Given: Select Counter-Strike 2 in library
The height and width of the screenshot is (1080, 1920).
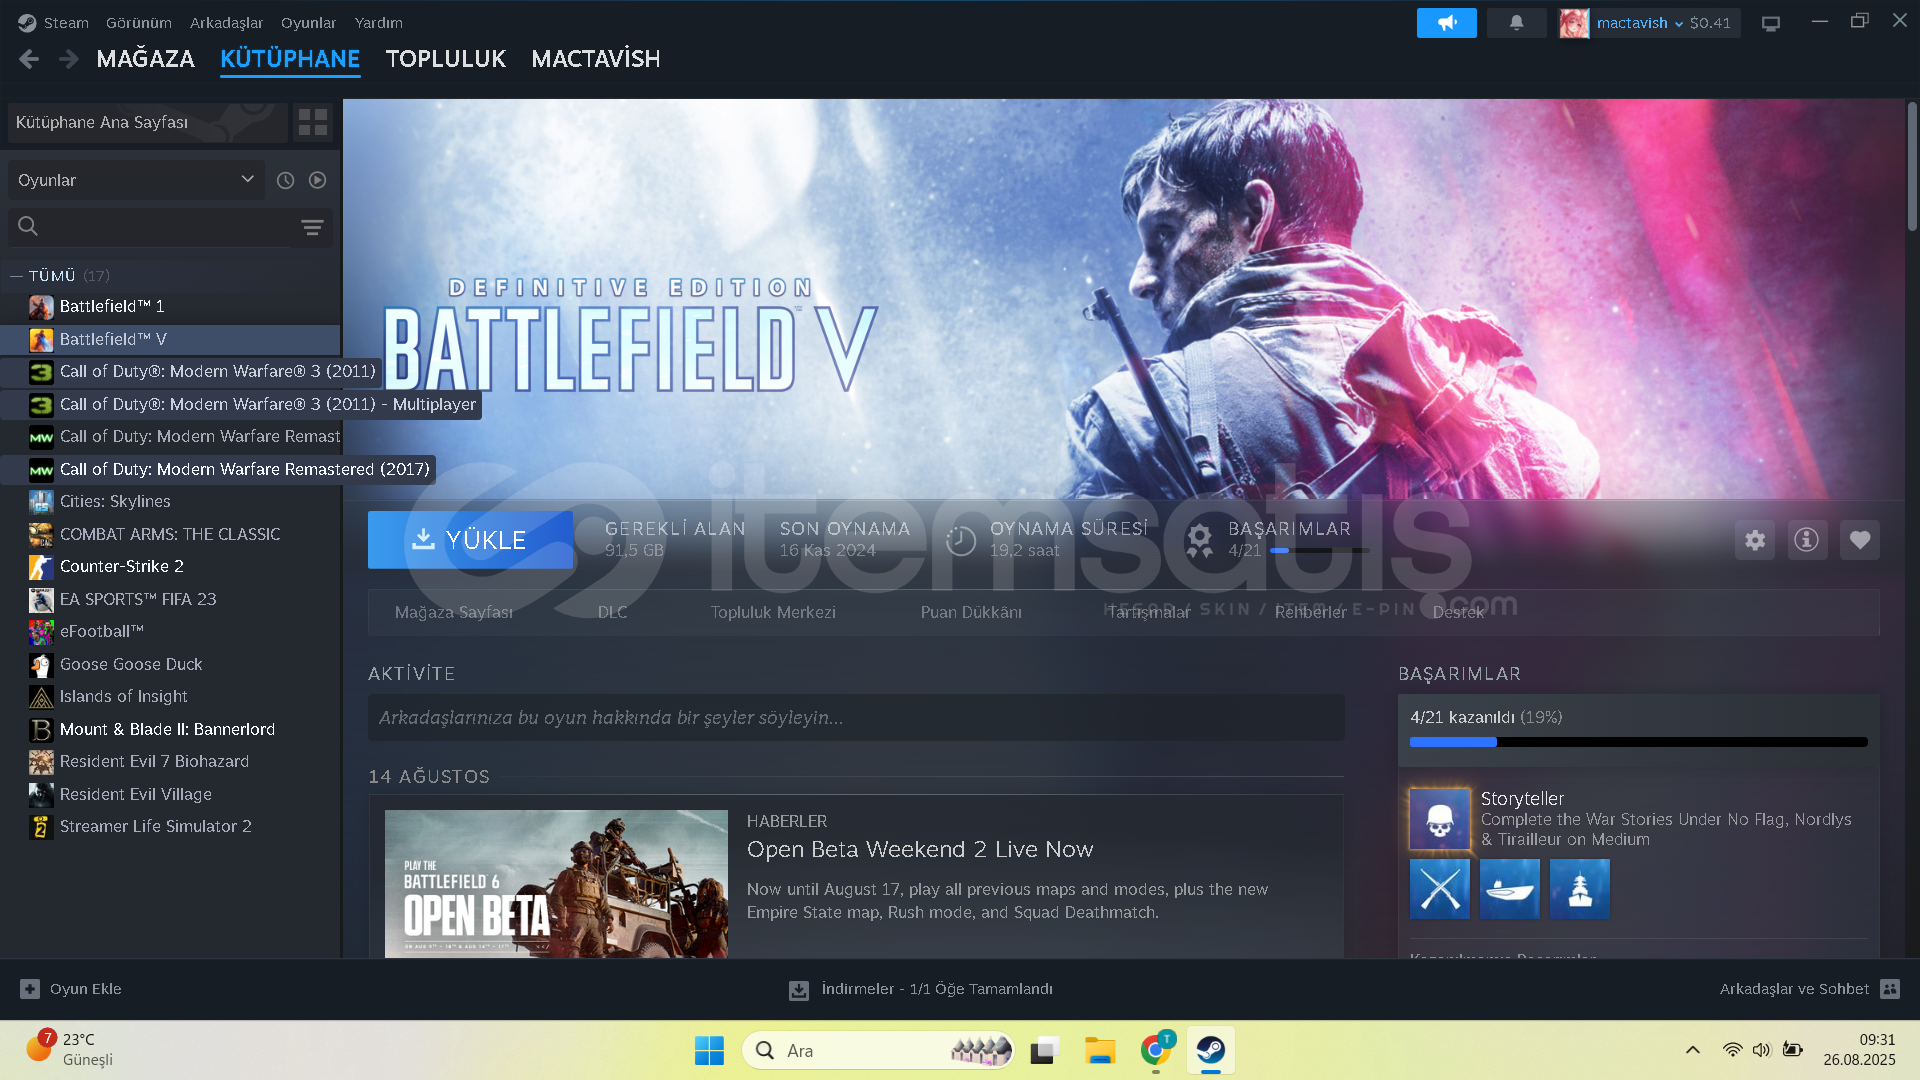Looking at the screenshot, I should [x=170, y=566].
